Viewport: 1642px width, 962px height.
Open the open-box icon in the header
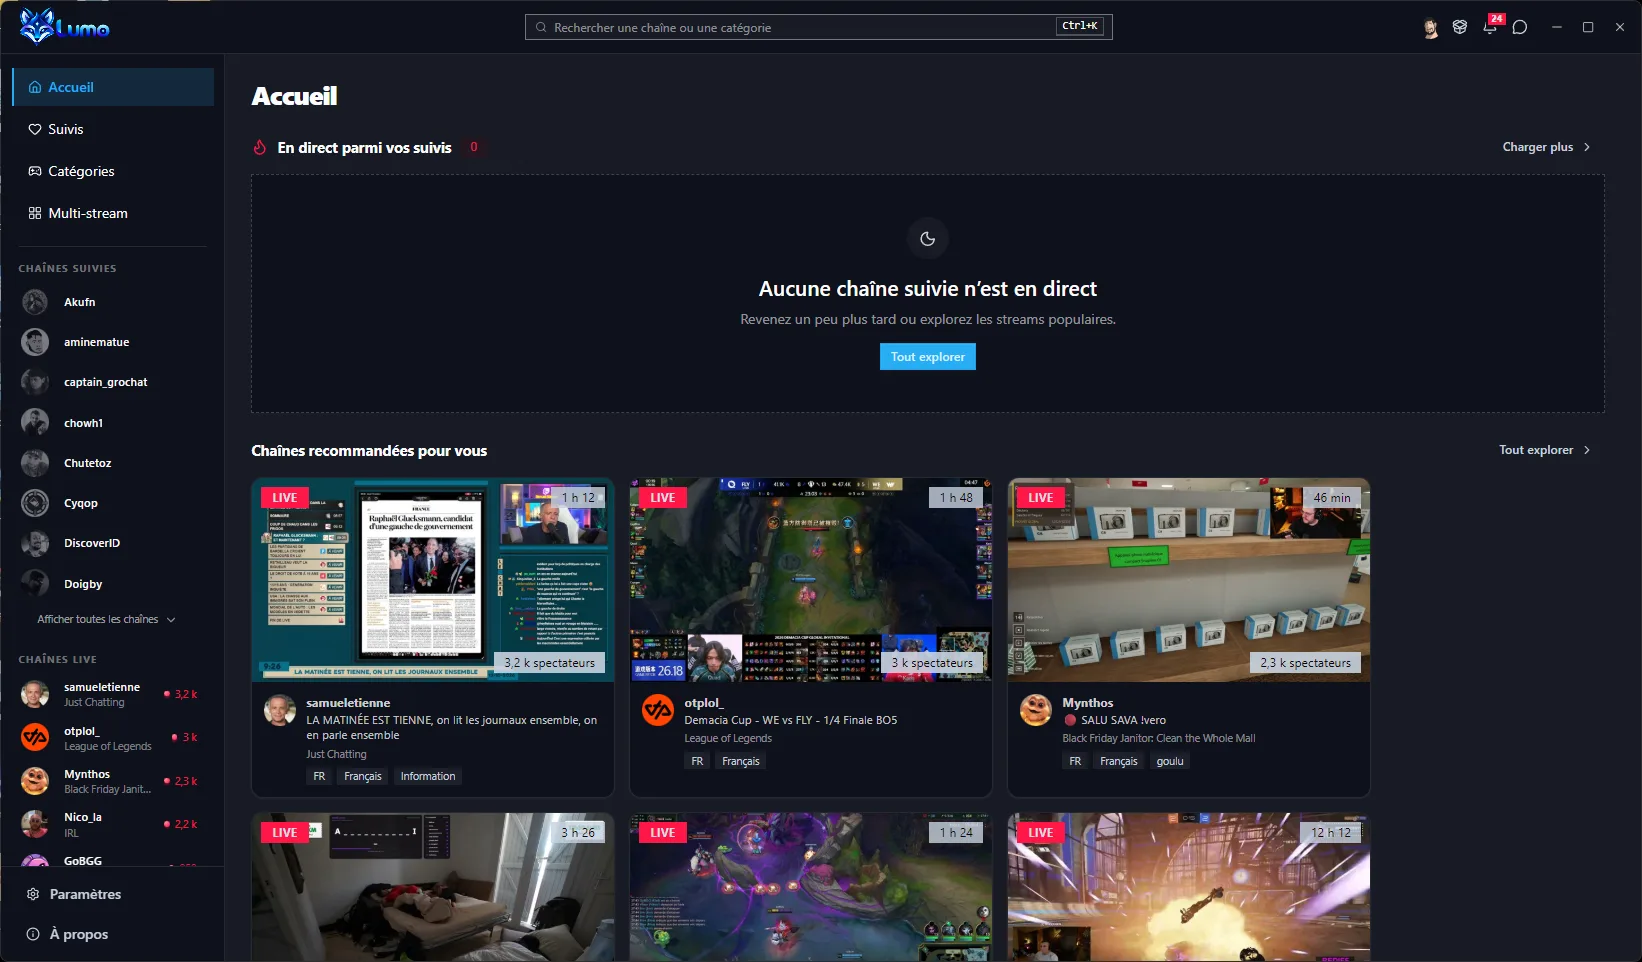pos(1460,27)
